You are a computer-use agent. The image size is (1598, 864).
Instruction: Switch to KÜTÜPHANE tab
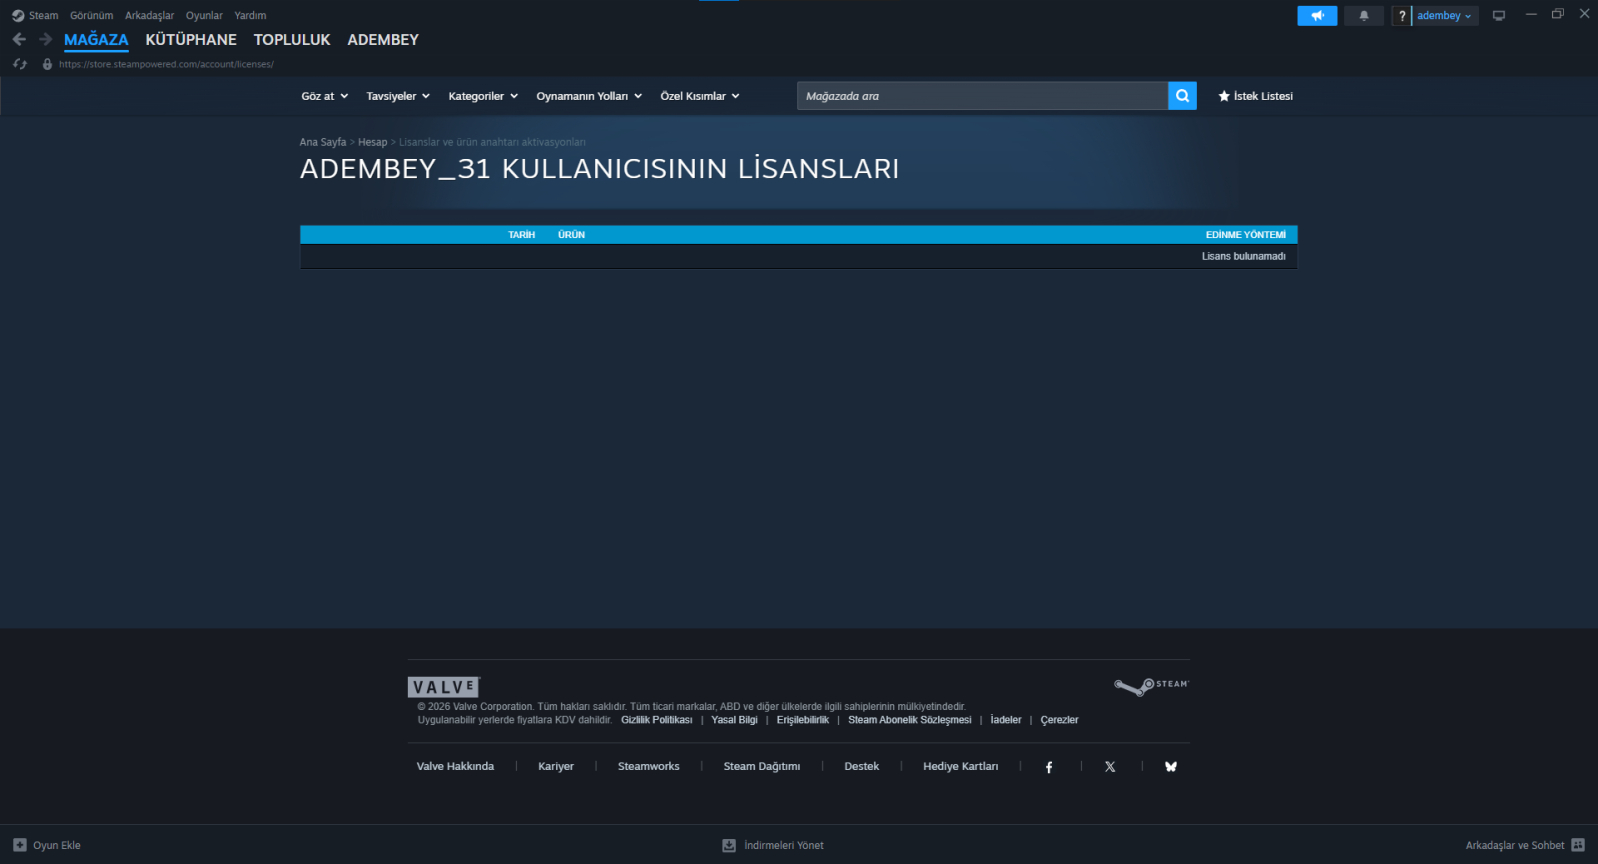click(x=191, y=40)
